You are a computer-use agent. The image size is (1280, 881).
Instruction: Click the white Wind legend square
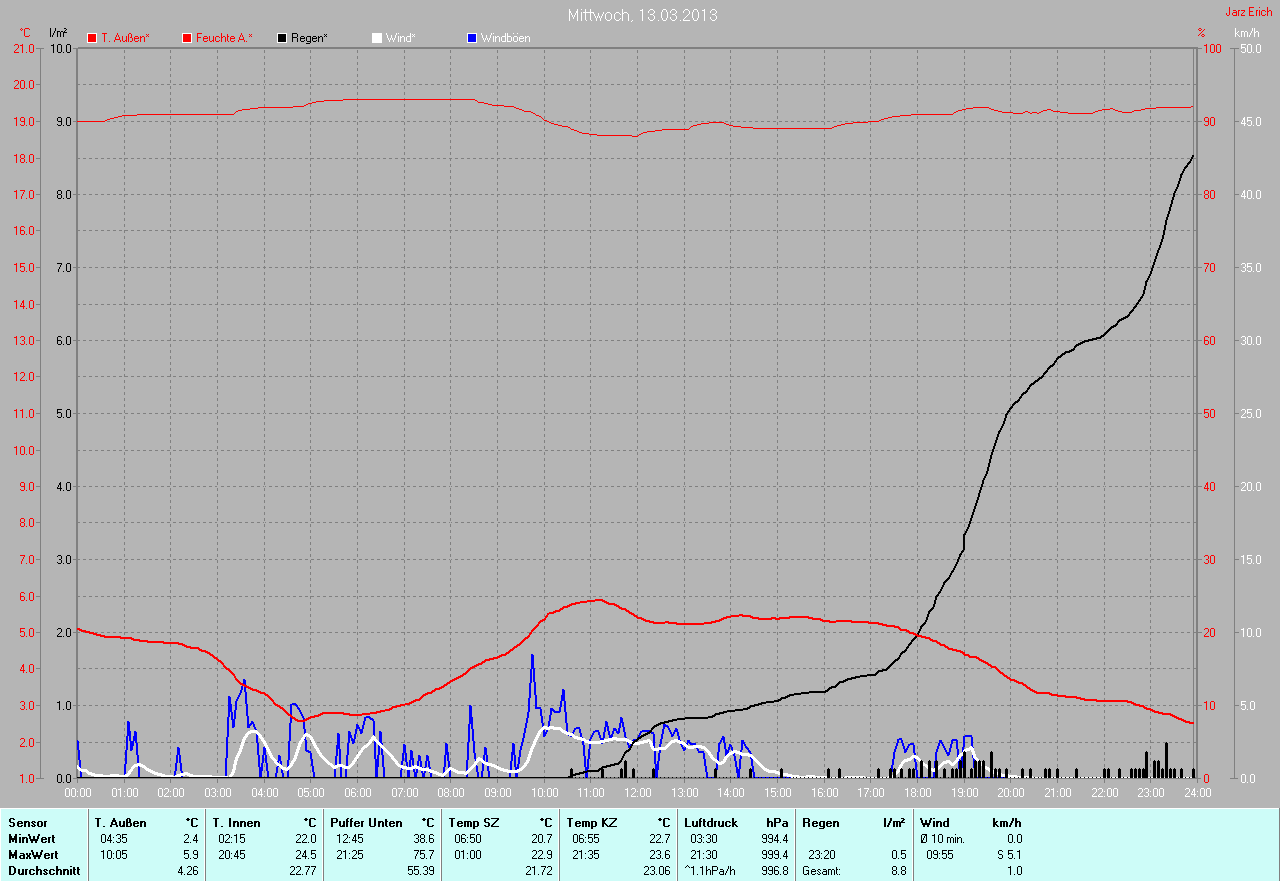pos(377,38)
